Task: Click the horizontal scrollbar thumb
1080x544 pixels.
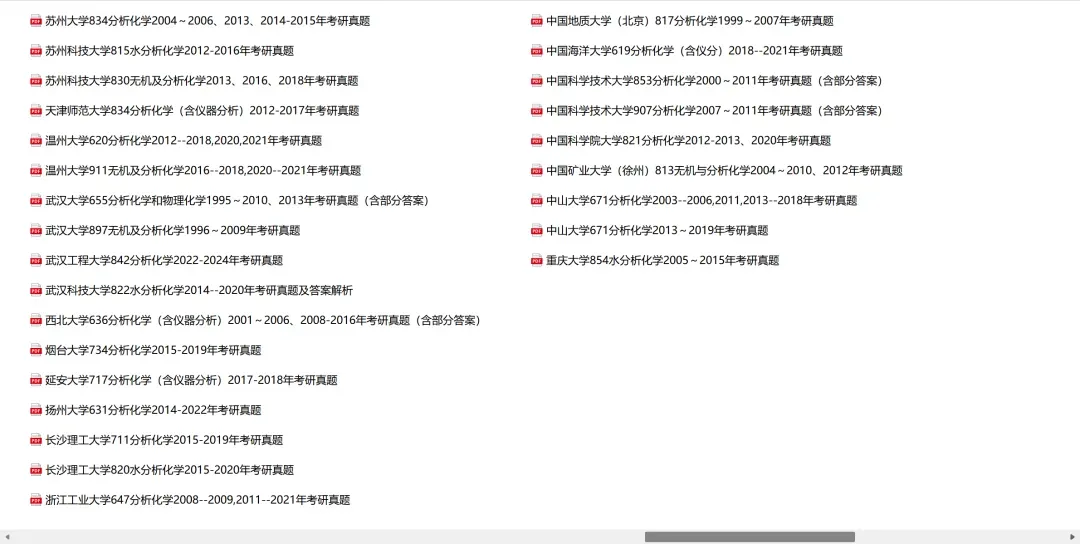Action: [749, 537]
